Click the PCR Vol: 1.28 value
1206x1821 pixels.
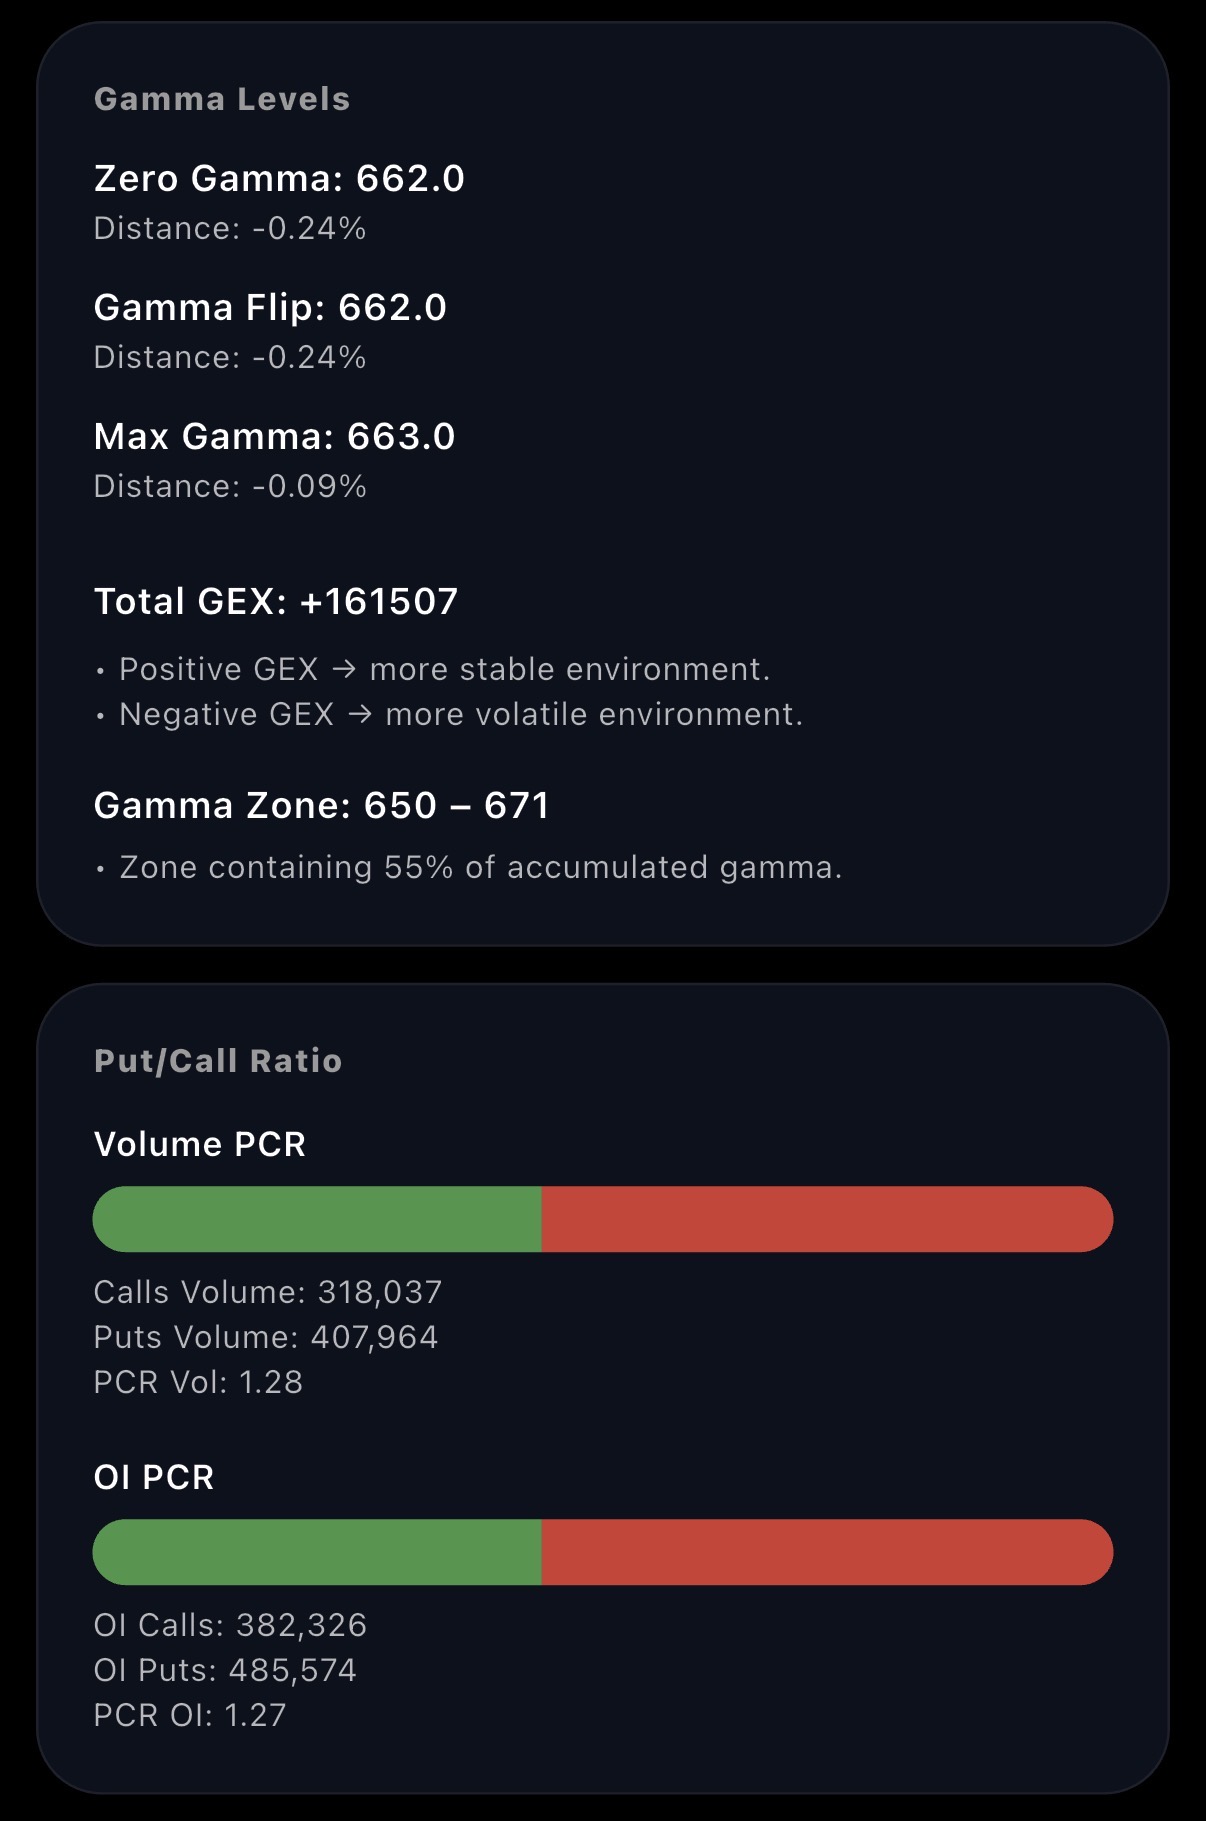click(x=199, y=1383)
